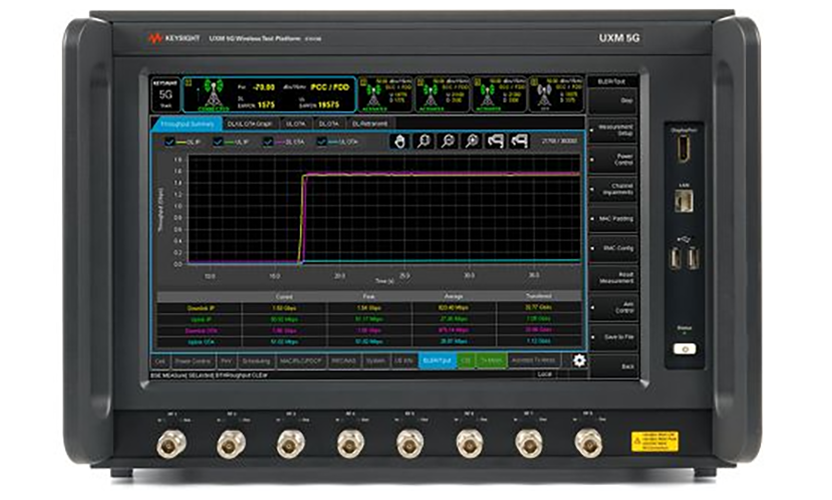Toggle the cyan UL OTA trace checkbox
Screen dimensions: 832x500
pos(321,142)
